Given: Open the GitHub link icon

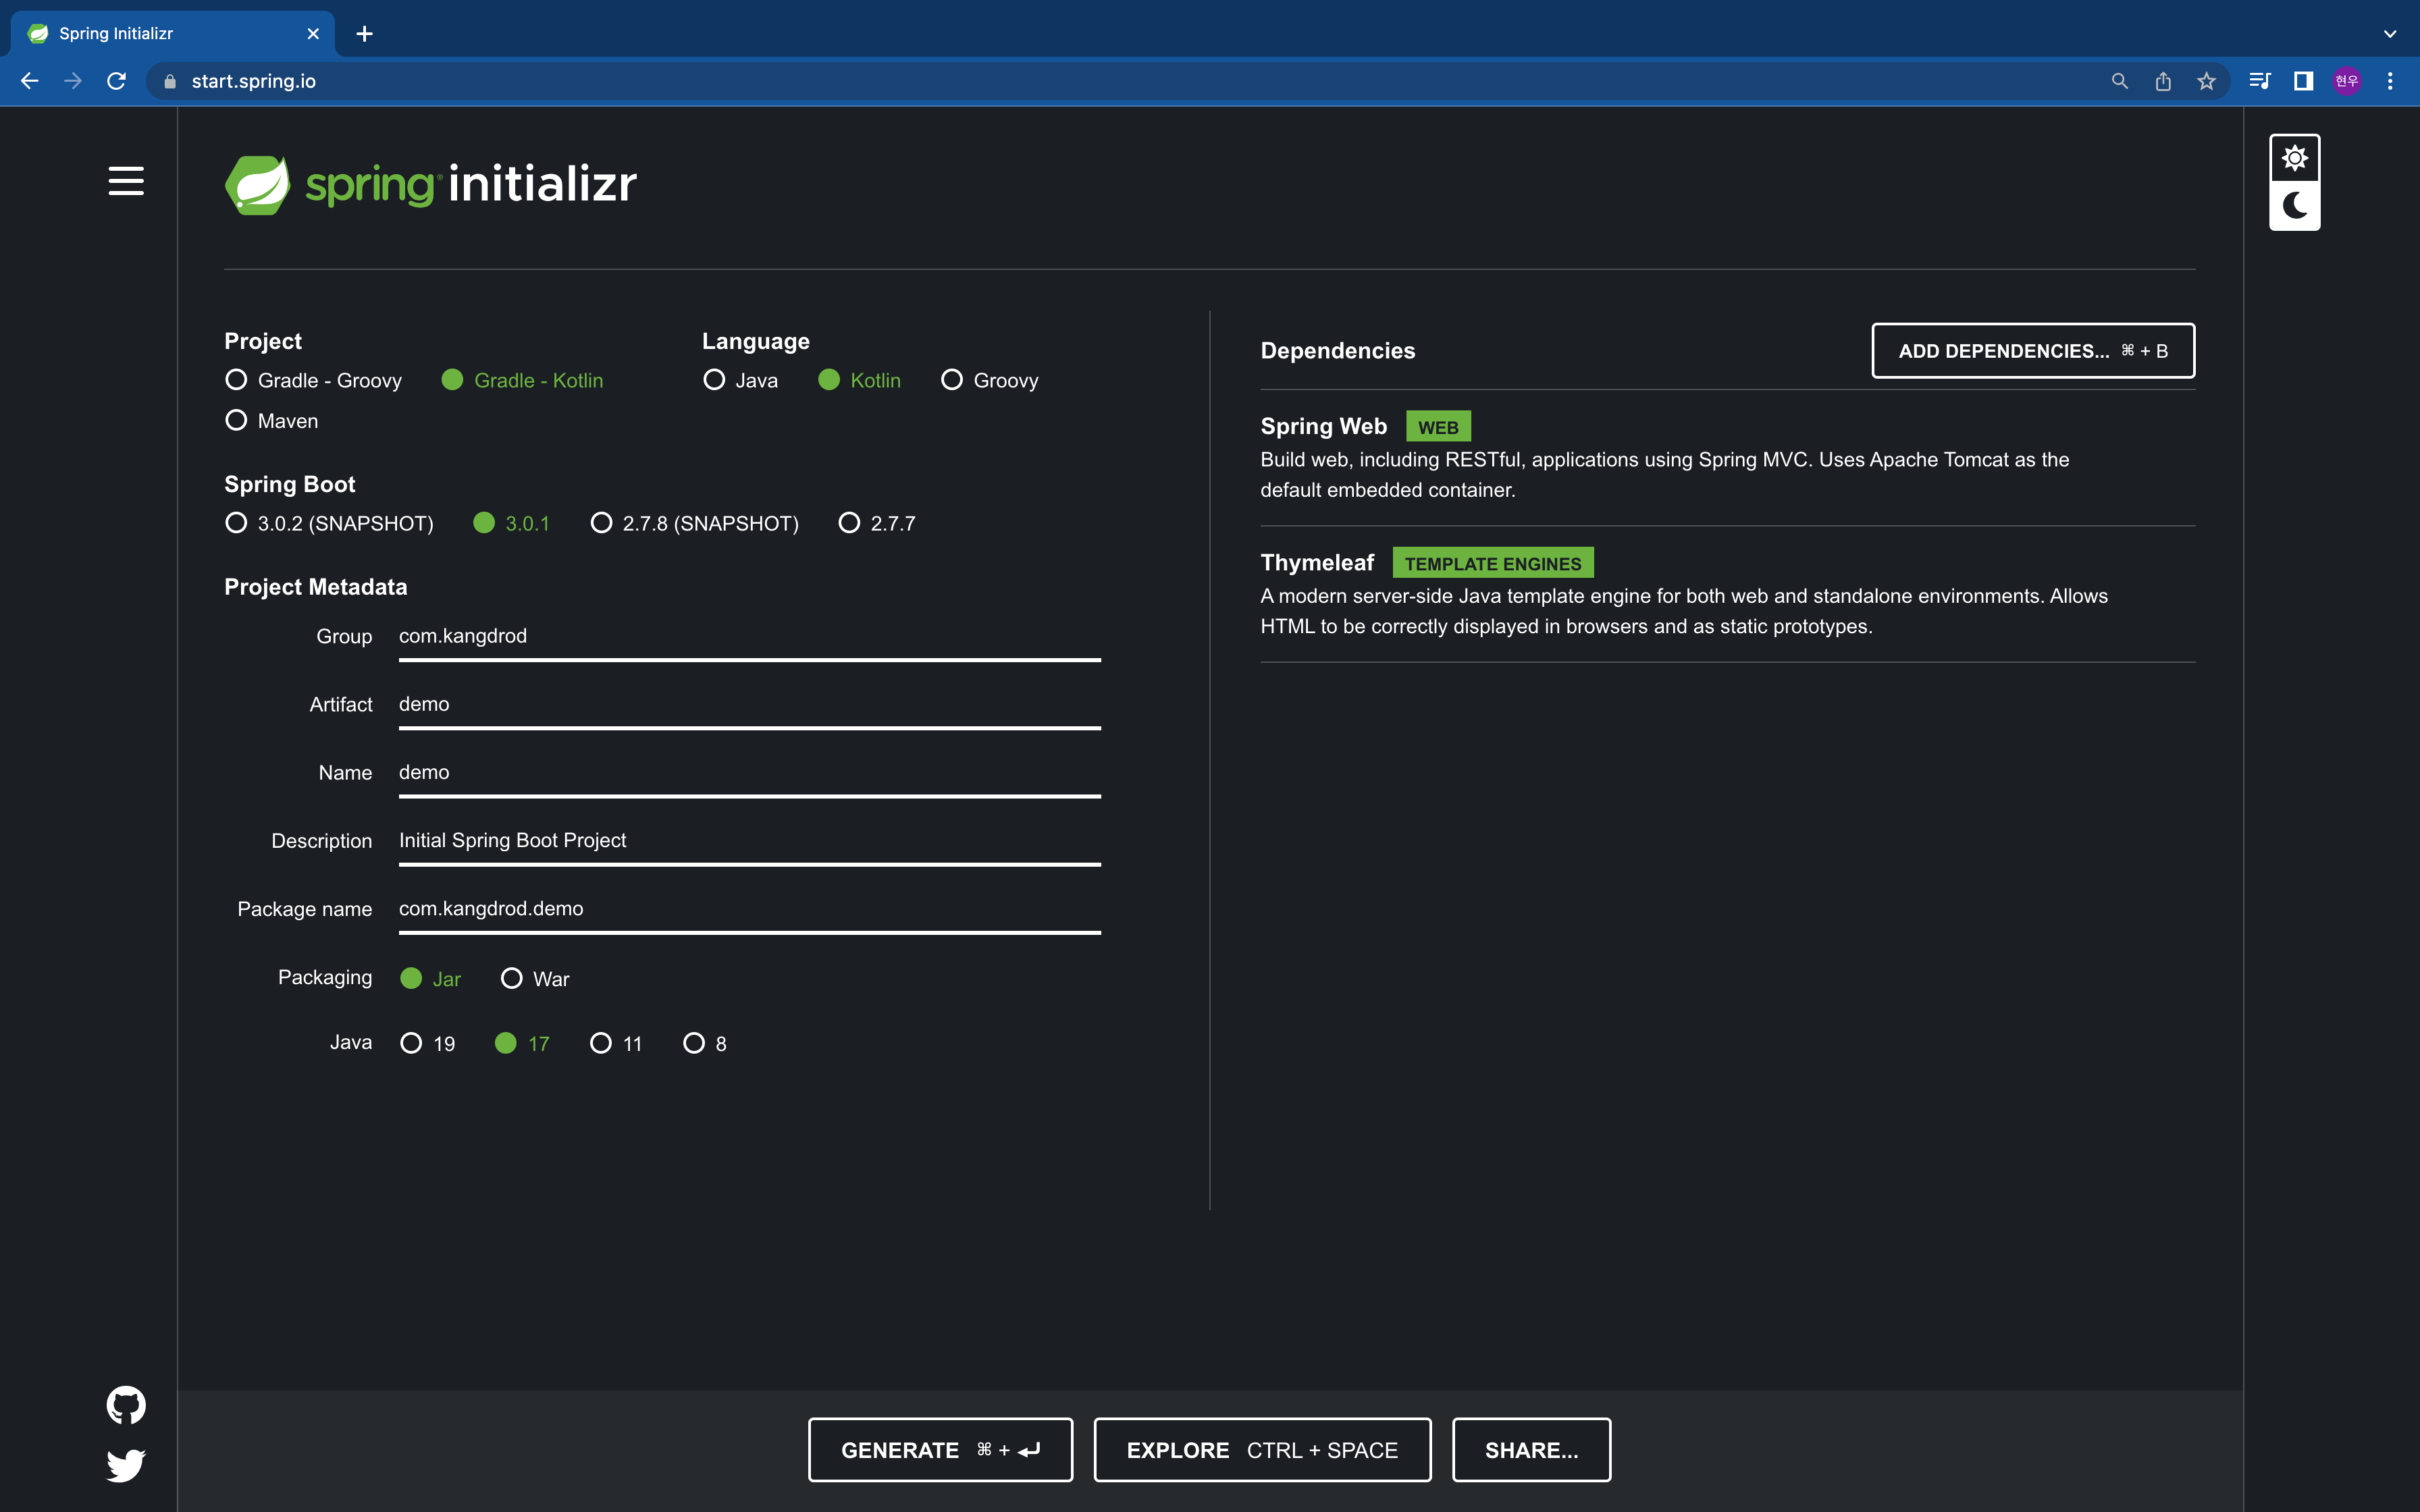Looking at the screenshot, I should [126, 1405].
